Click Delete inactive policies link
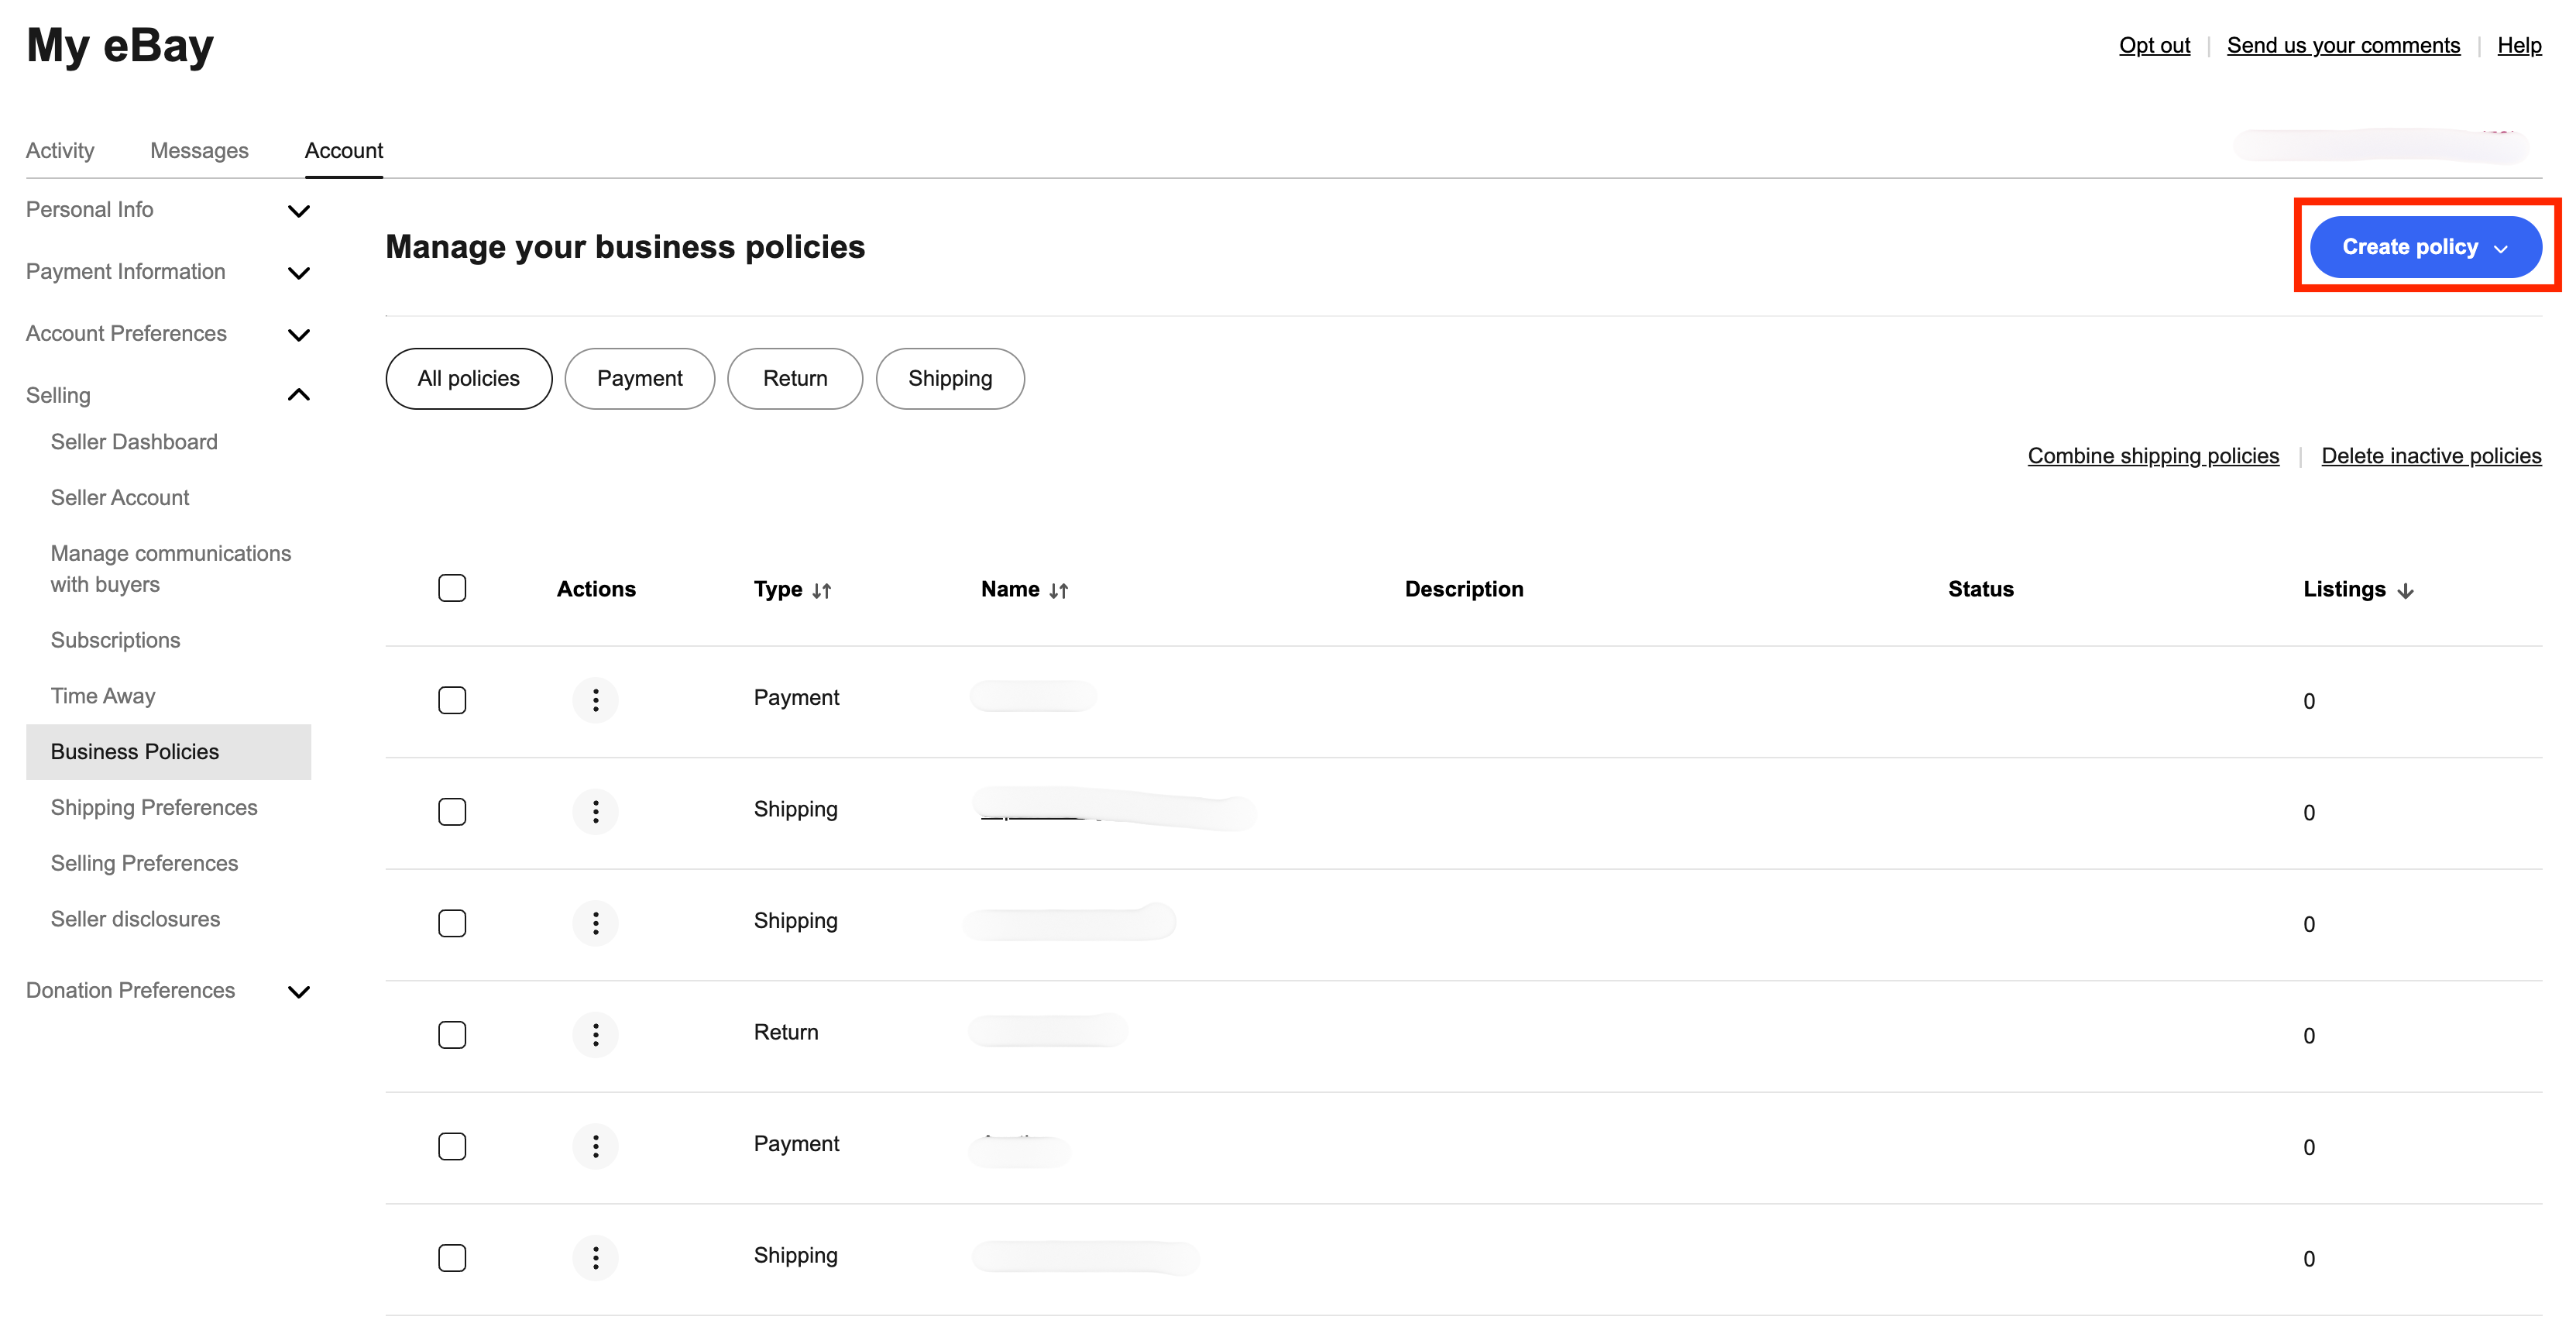 (x=2431, y=456)
